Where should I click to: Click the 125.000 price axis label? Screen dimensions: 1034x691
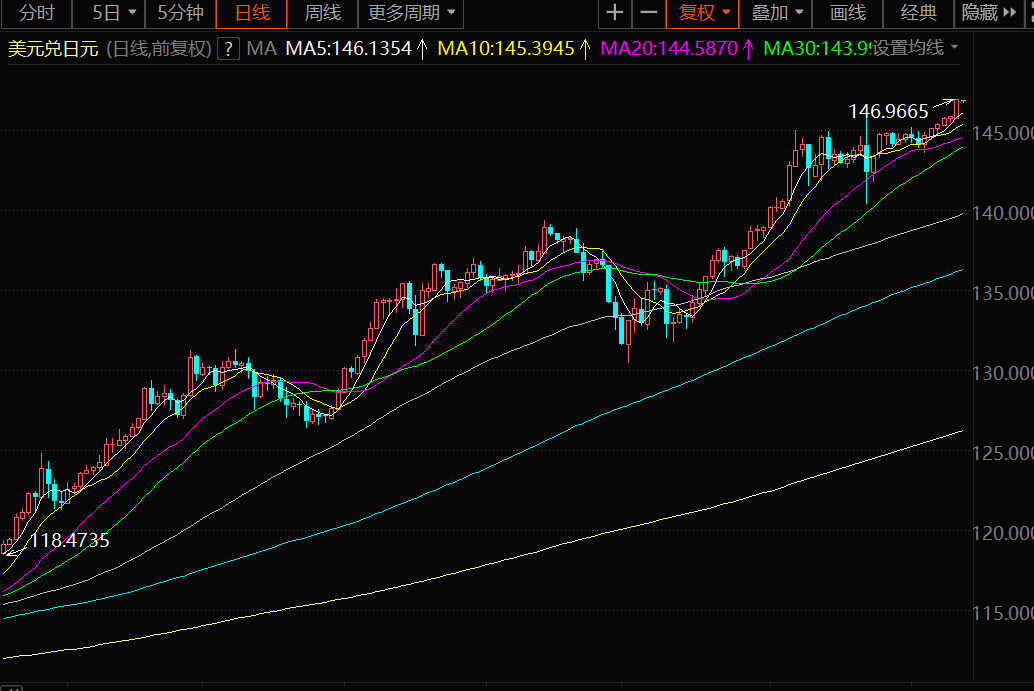point(1003,453)
